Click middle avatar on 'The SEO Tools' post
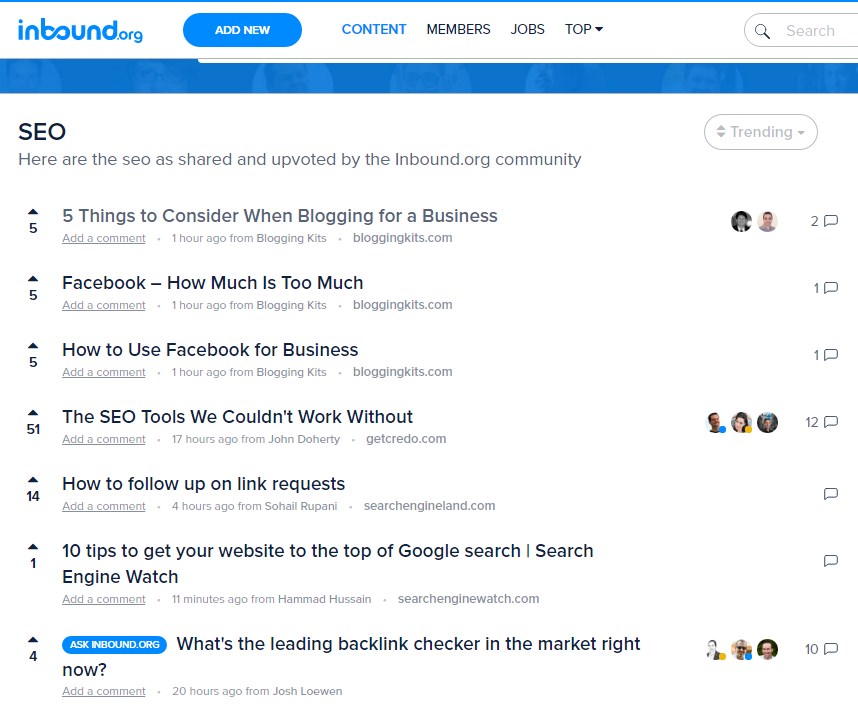 (741, 422)
